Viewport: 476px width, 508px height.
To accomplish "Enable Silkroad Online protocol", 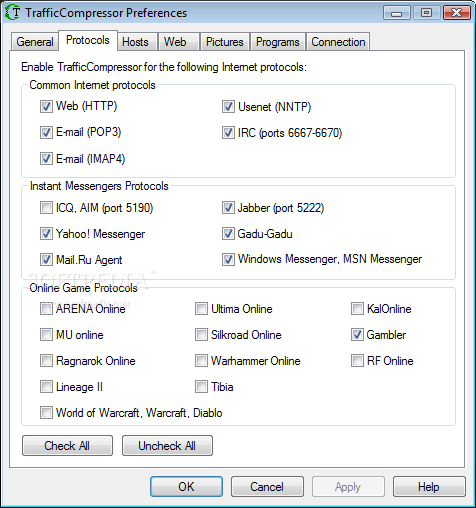I will coord(201,335).
